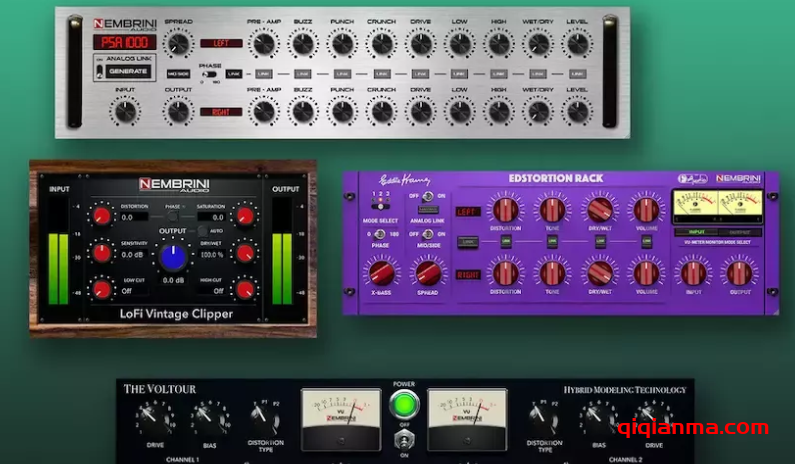
Task: Flip the Phase switch in PSA 1000
Action: 208,75
